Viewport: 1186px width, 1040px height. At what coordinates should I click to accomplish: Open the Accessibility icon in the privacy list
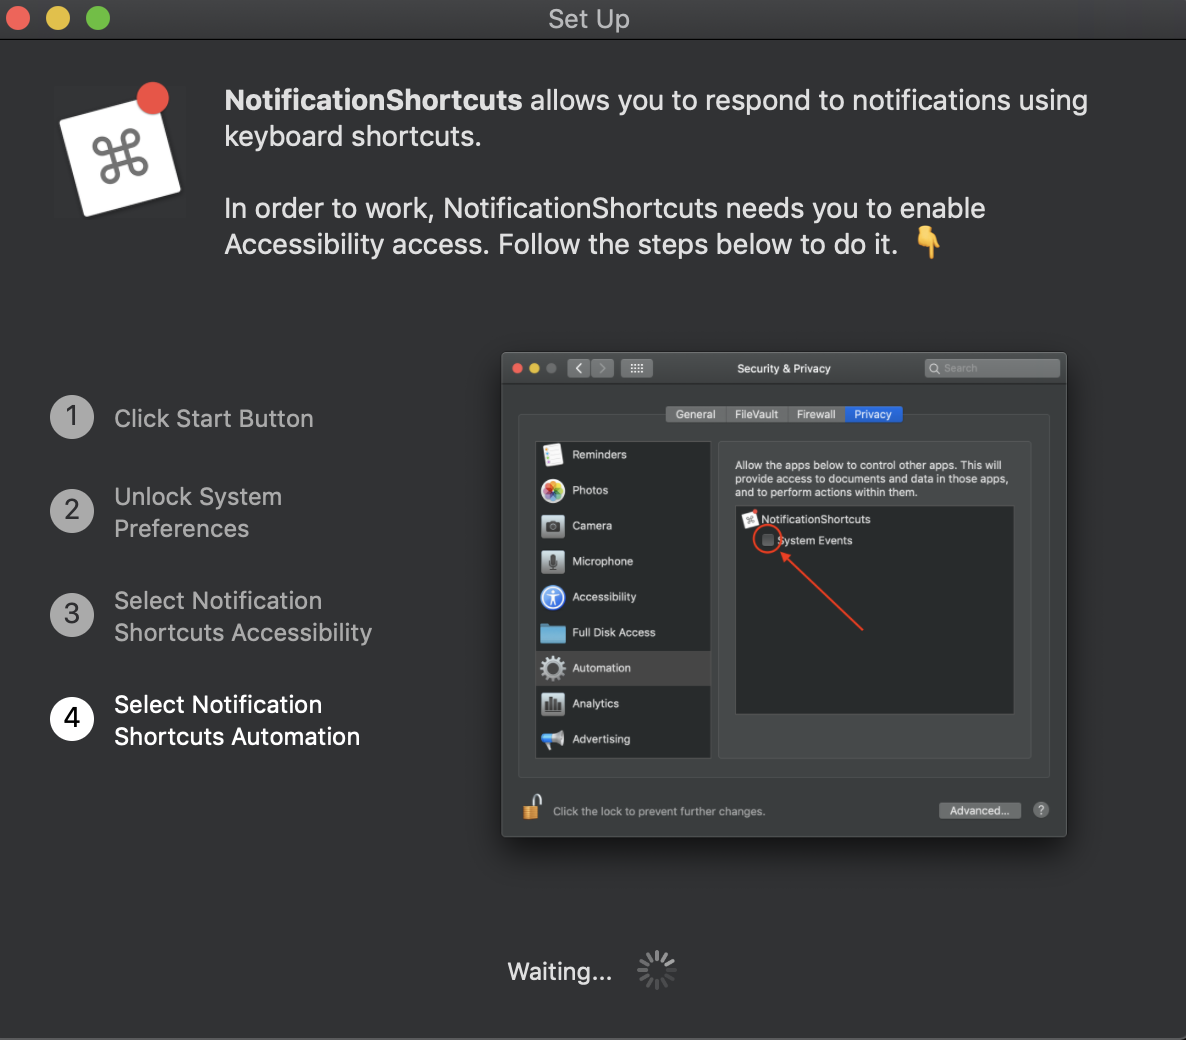(x=553, y=597)
